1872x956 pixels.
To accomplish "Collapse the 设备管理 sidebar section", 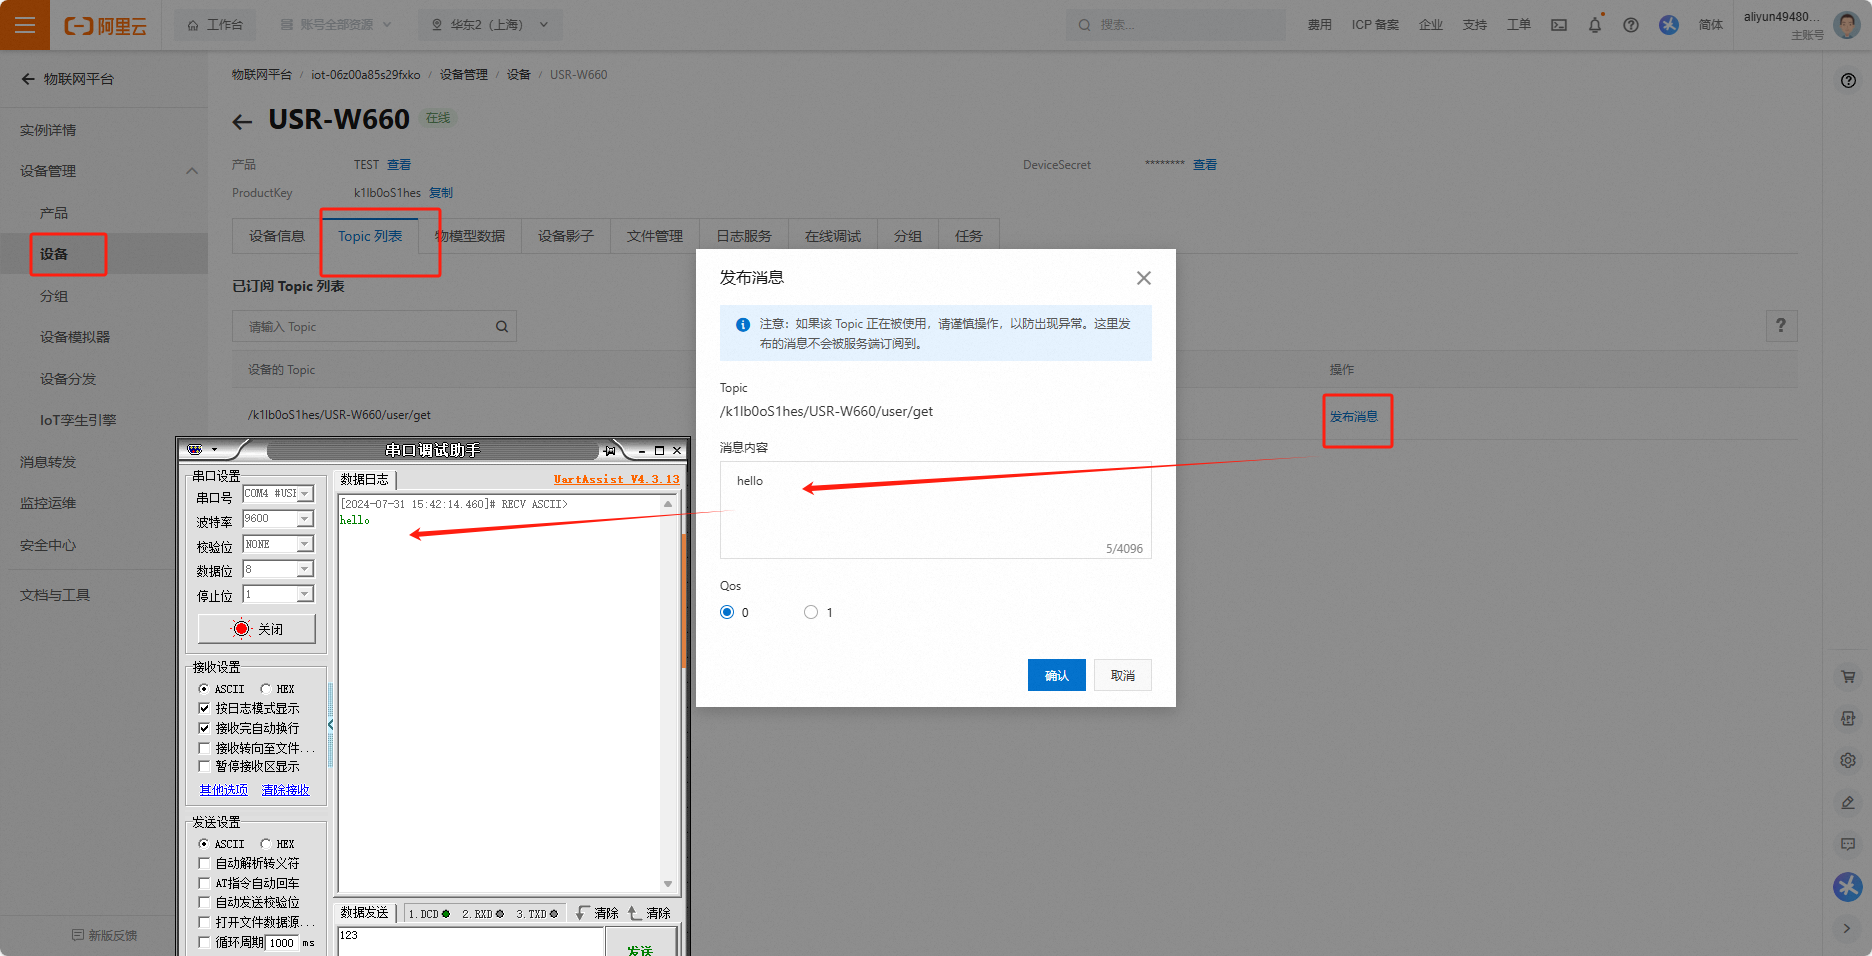I will click(x=191, y=171).
